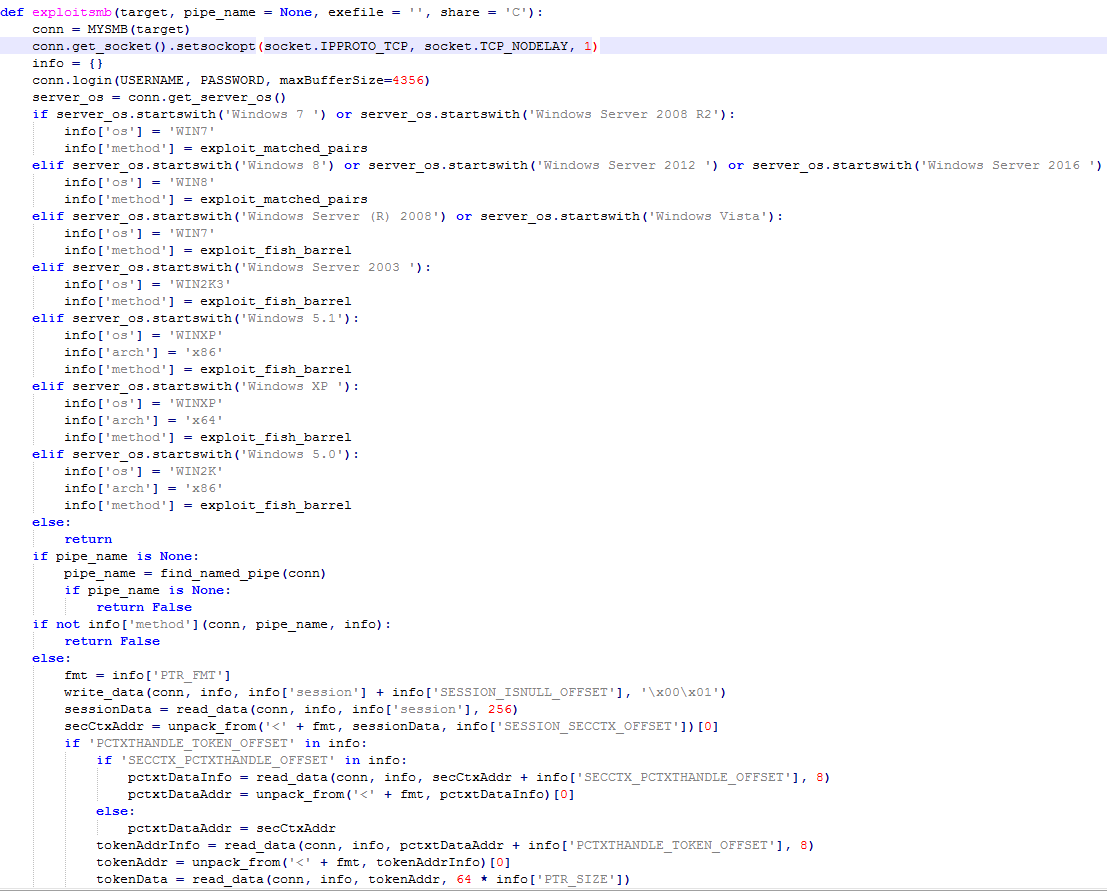Click the 'Windows XP ' string literal
Viewport: 1107px width, 891px height.
pyautogui.click(x=292, y=386)
